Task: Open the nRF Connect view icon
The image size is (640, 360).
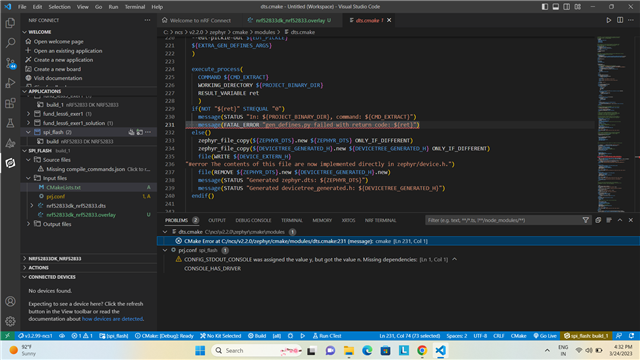Action: pos(10,163)
